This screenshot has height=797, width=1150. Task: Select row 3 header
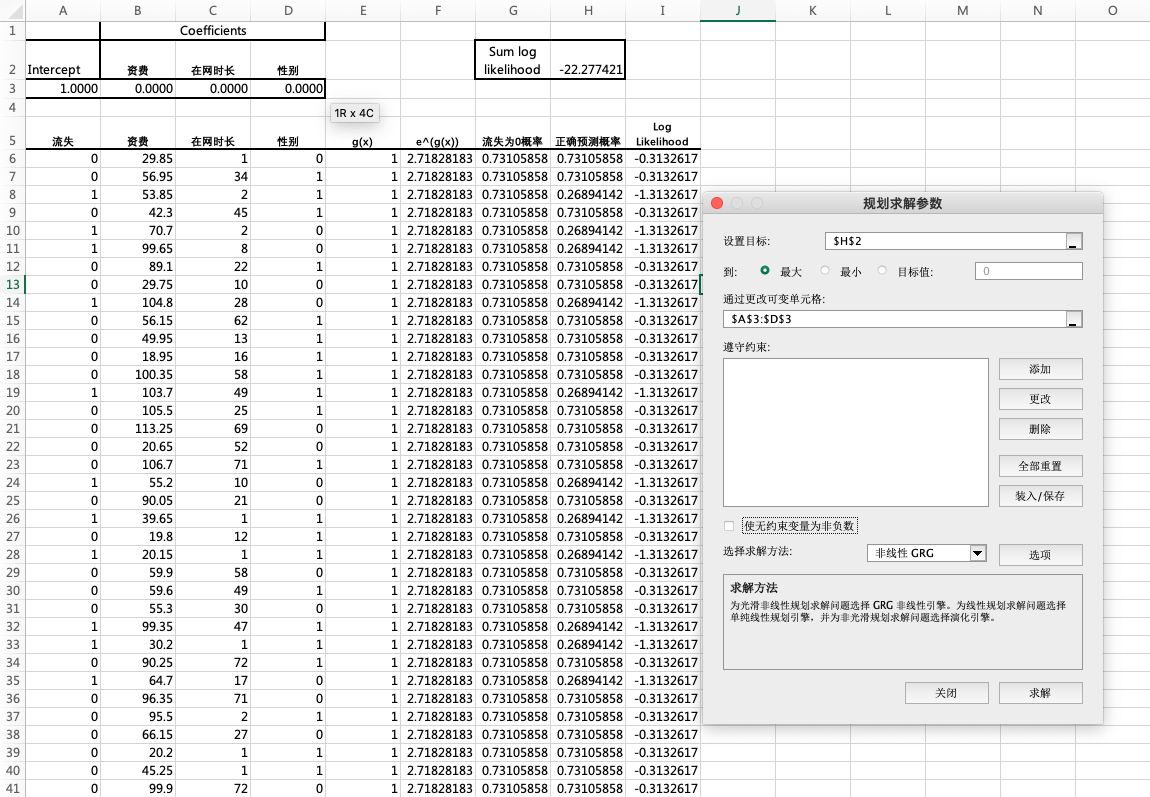tap(12, 89)
